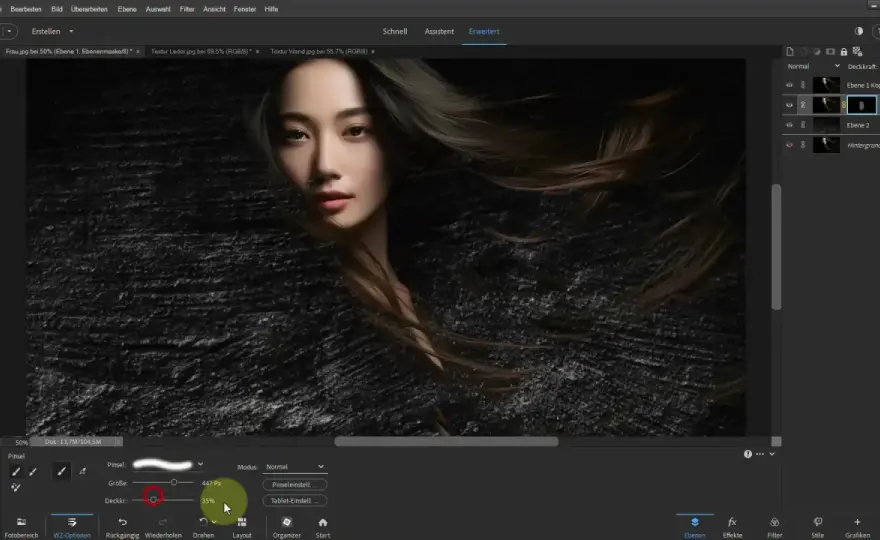This screenshot has width=880, height=540.
Task: Switch to the Schnell editing mode tab
Action: point(395,31)
